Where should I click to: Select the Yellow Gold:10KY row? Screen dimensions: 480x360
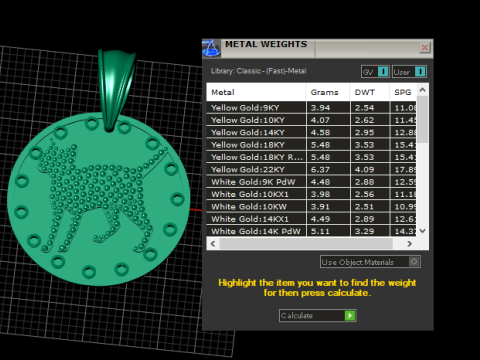coord(311,120)
